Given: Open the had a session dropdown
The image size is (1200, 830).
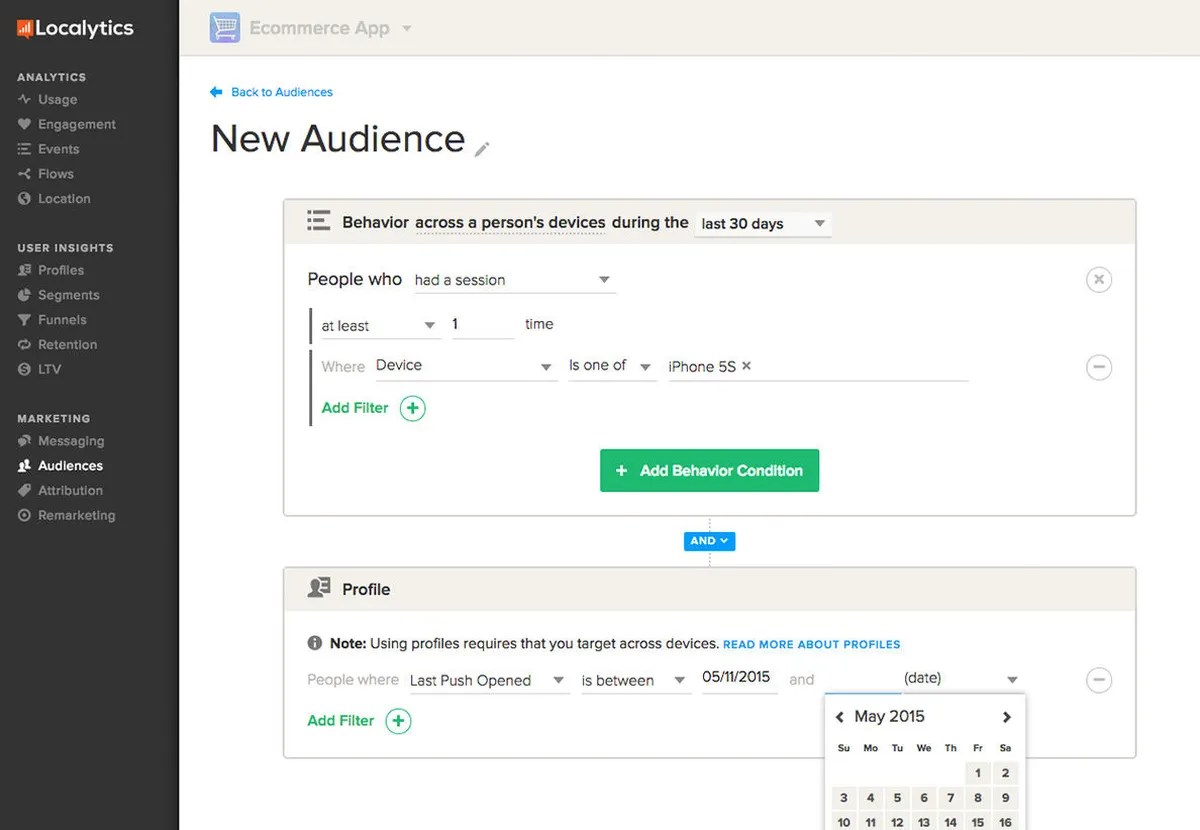Looking at the screenshot, I should point(514,280).
